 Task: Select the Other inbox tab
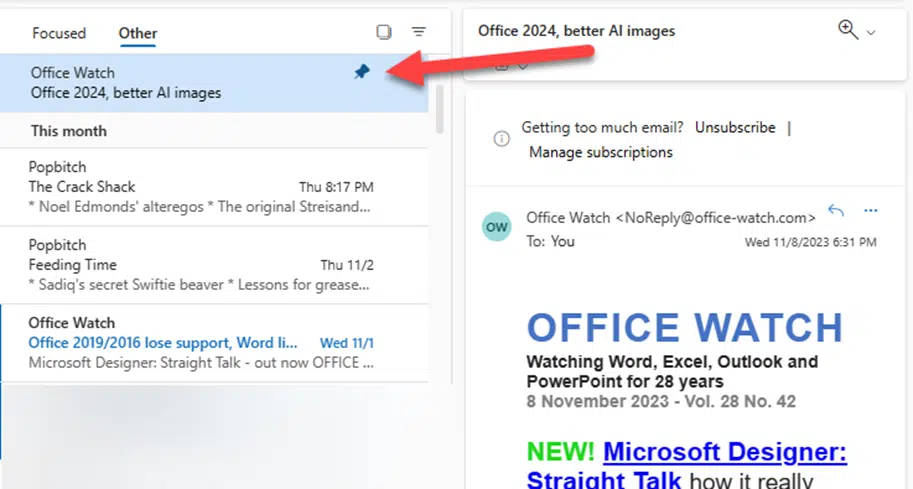138,33
